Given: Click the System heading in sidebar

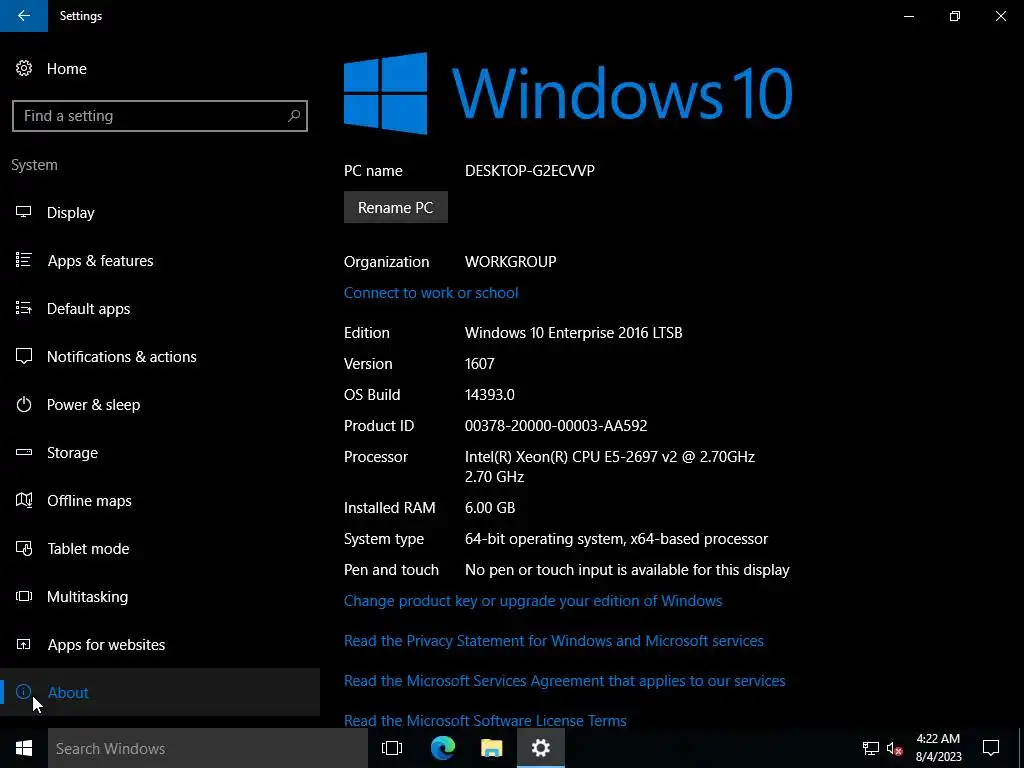Looking at the screenshot, I should pos(34,165).
